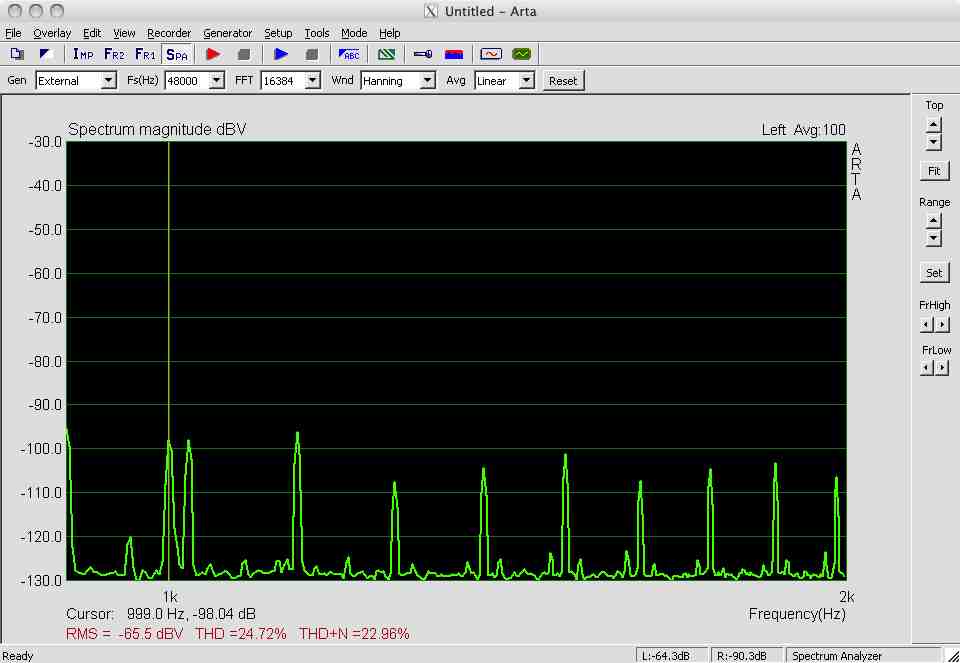Click the Spectrum magnitude dBV title

pyautogui.click(x=157, y=130)
